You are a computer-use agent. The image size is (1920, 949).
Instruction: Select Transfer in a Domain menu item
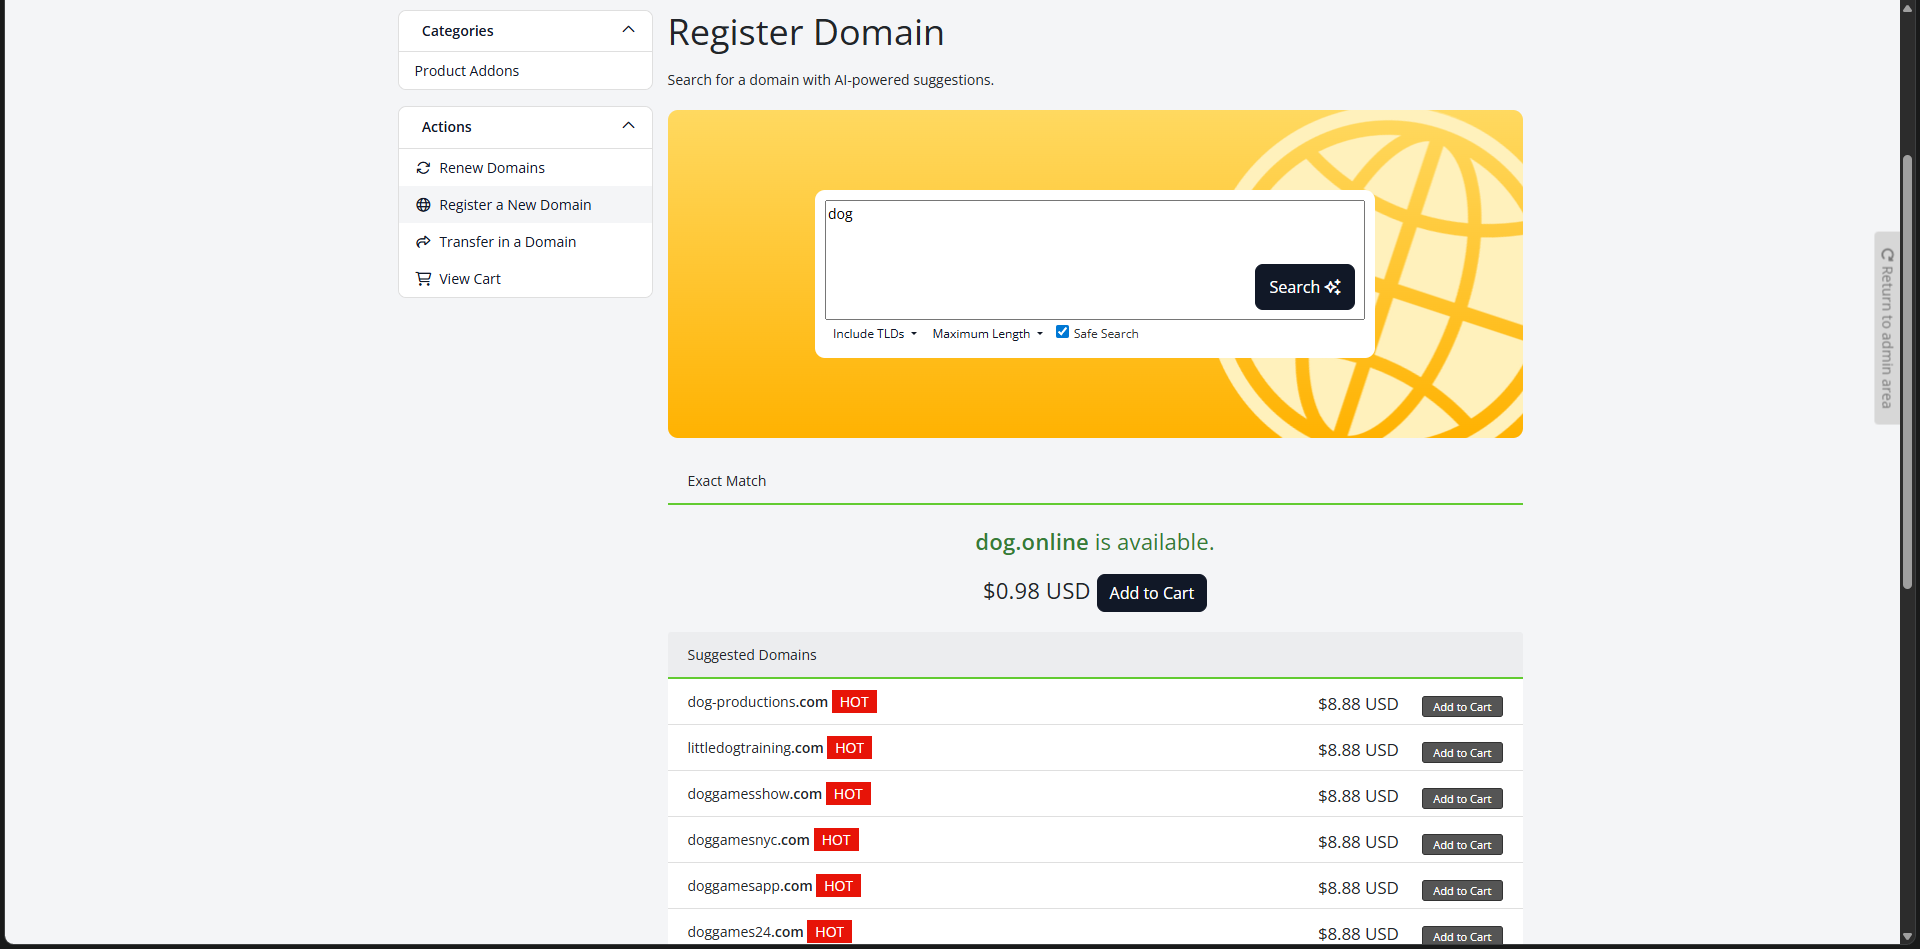click(x=507, y=242)
